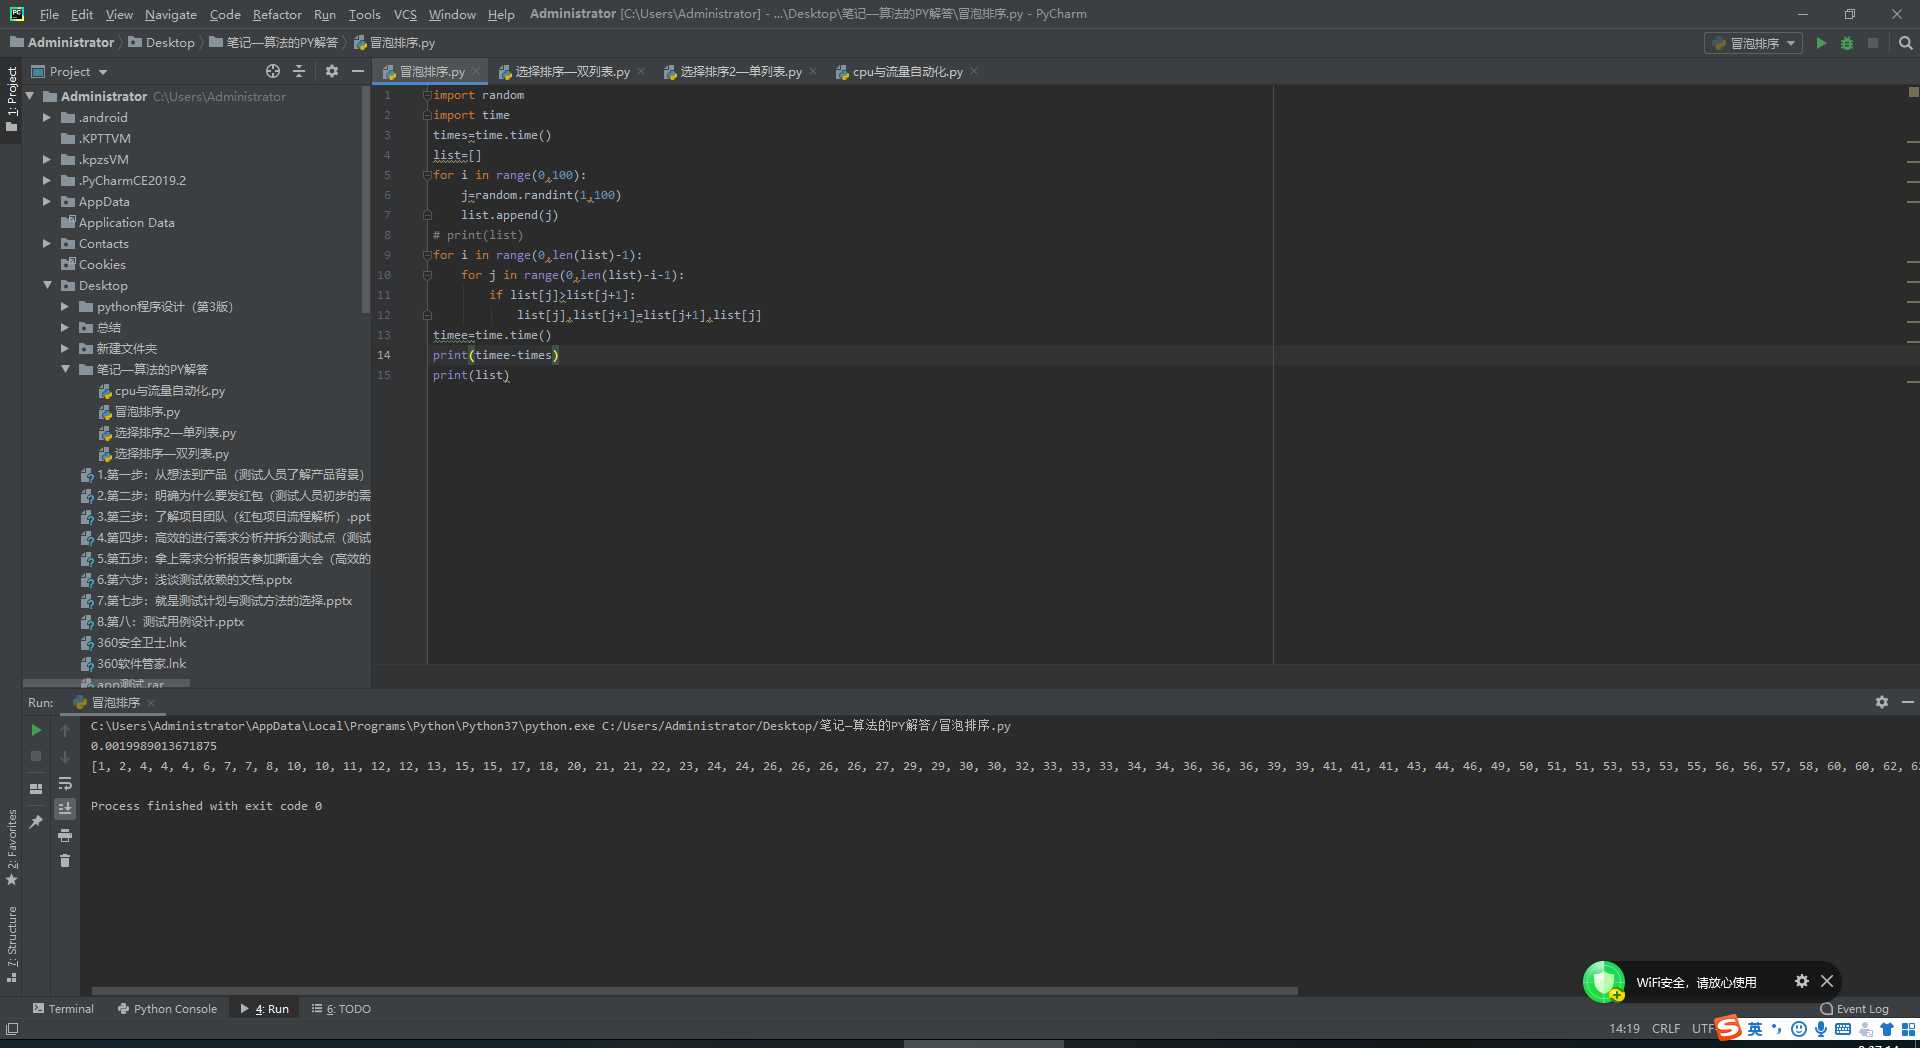Open run configuration dropdown 冒泡排序

click(1753, 43)
